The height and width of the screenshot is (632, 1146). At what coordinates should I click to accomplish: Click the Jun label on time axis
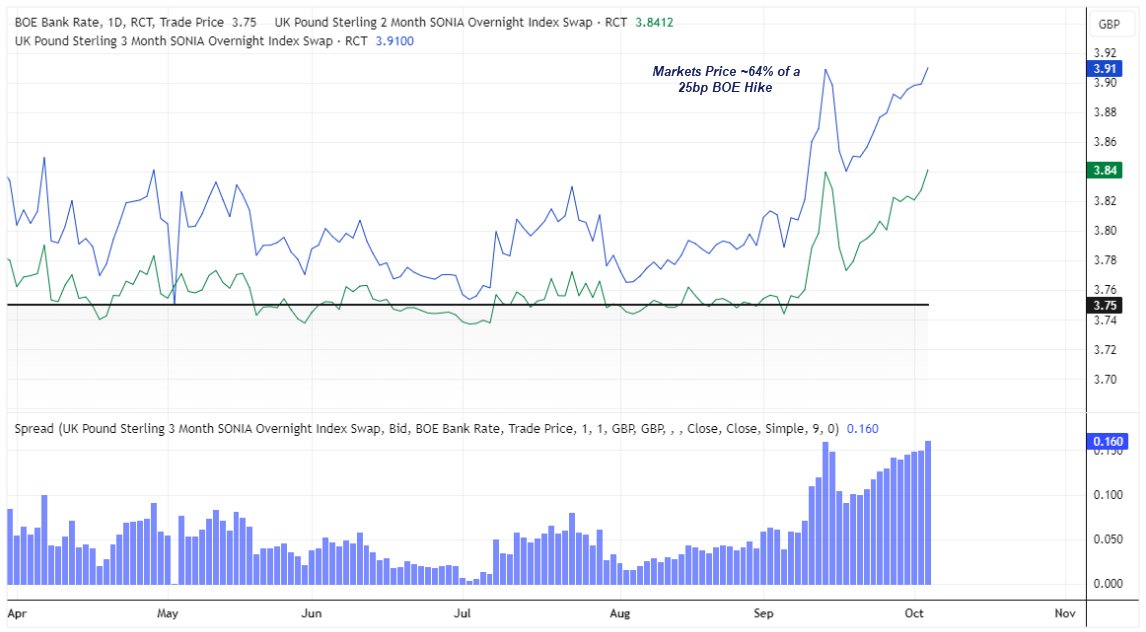coord(311,613)
